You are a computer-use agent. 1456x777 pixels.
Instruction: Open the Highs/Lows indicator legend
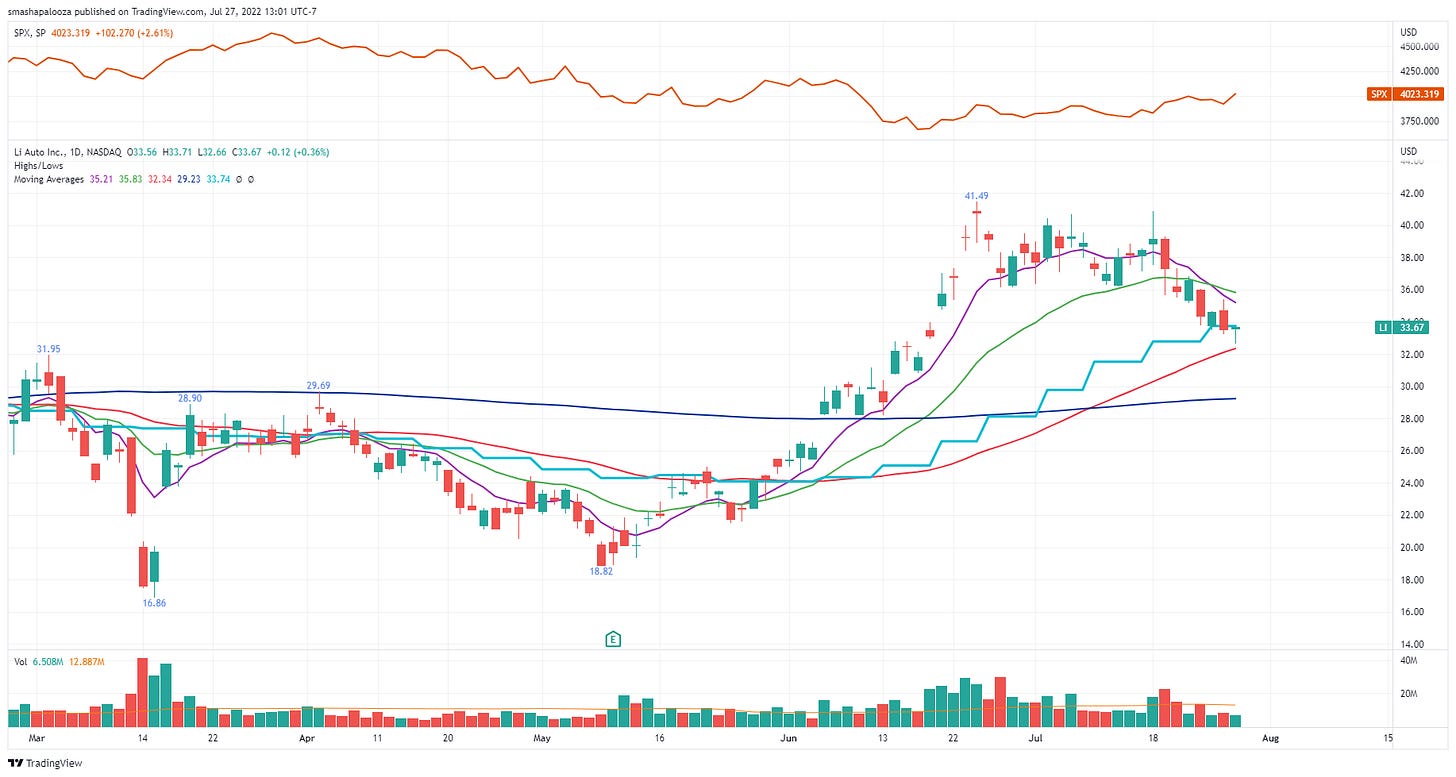coord(37,165)
